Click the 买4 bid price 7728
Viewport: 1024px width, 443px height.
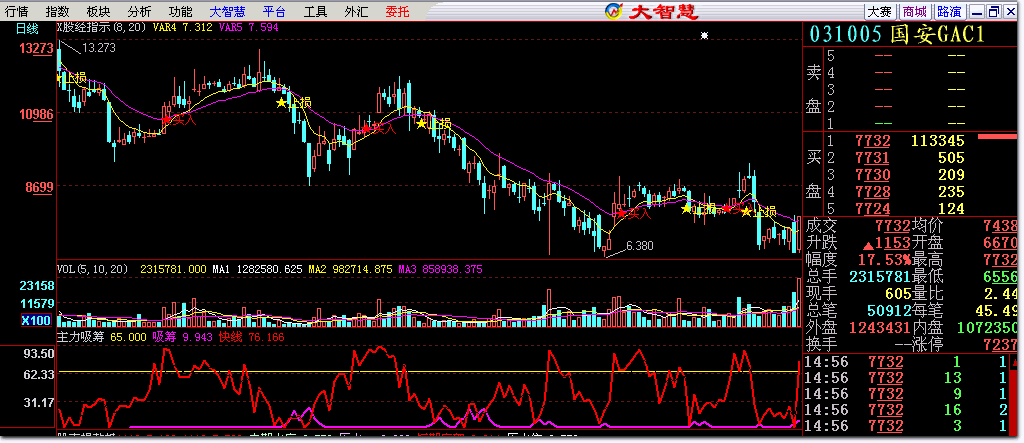pyautogui.click(x=873, y=191)
